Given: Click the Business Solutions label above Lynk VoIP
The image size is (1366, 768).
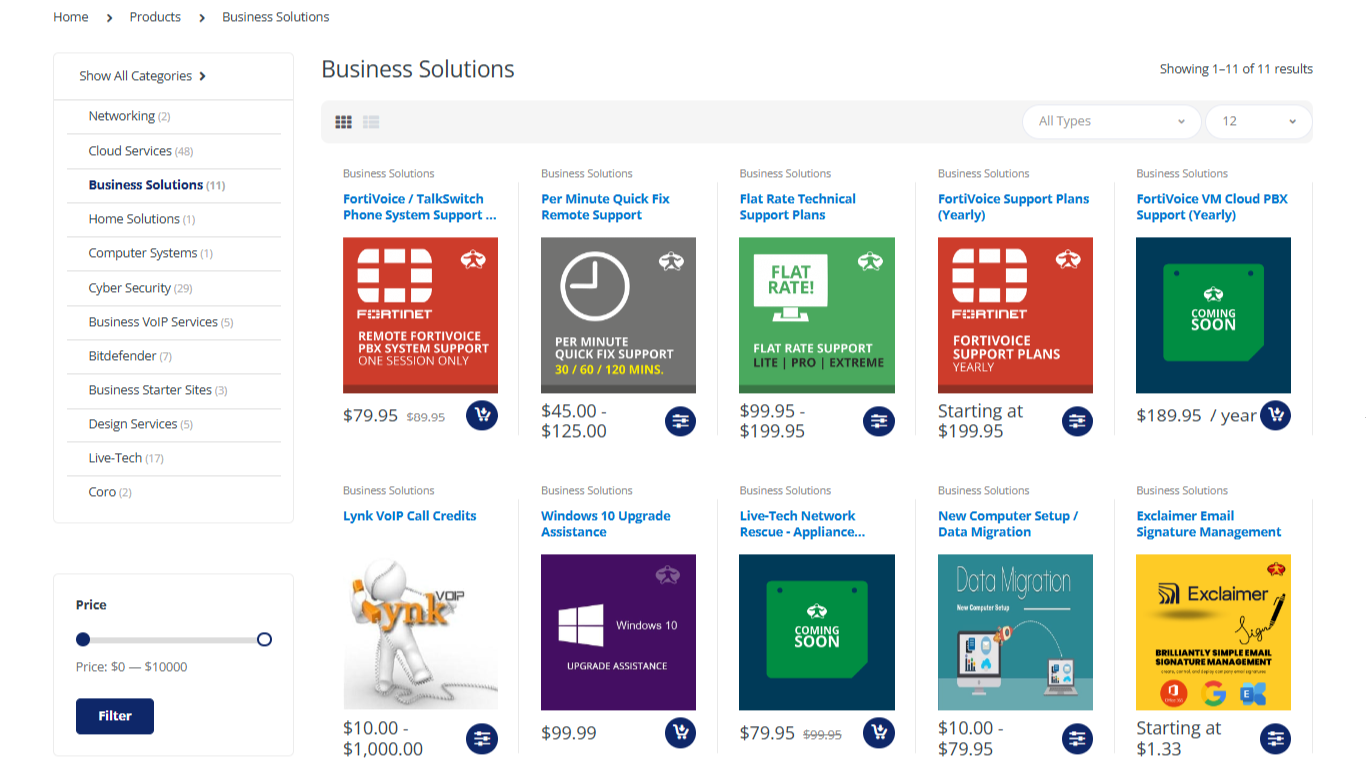Looking at the screenshot, I should [x=389, y=491].
